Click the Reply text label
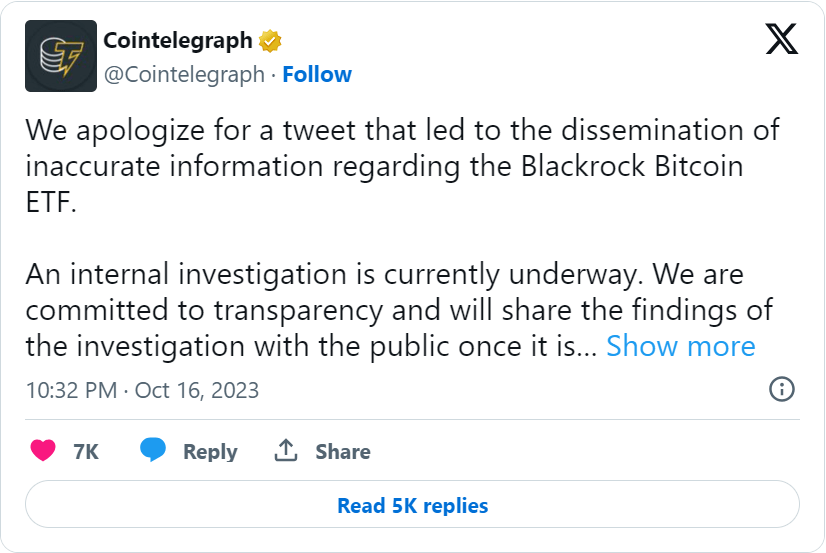 tap(210, 452)
